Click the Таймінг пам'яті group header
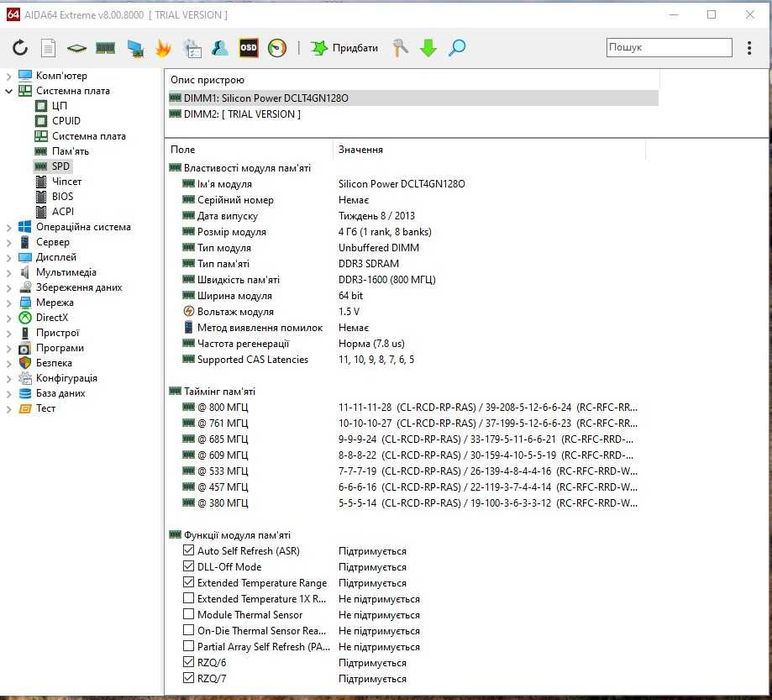The height and width of the screenshot is (700, 772). click(212, 392)
